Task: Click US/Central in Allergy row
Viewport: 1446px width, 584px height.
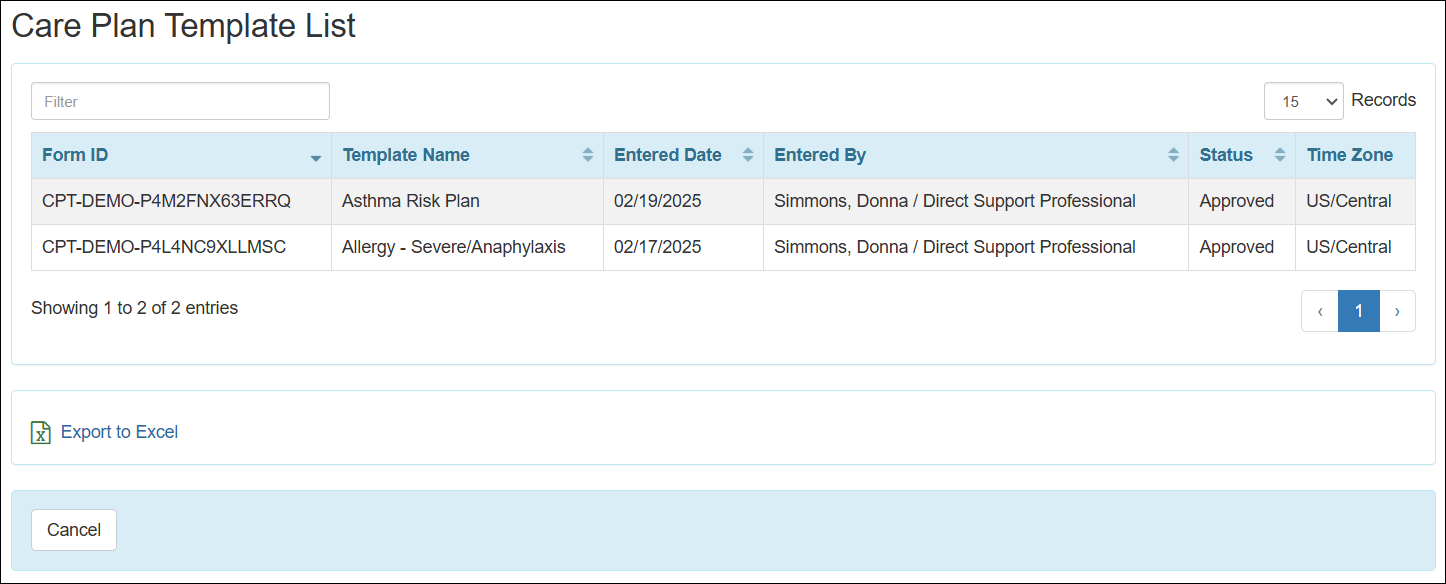Action: [1349, 247]
